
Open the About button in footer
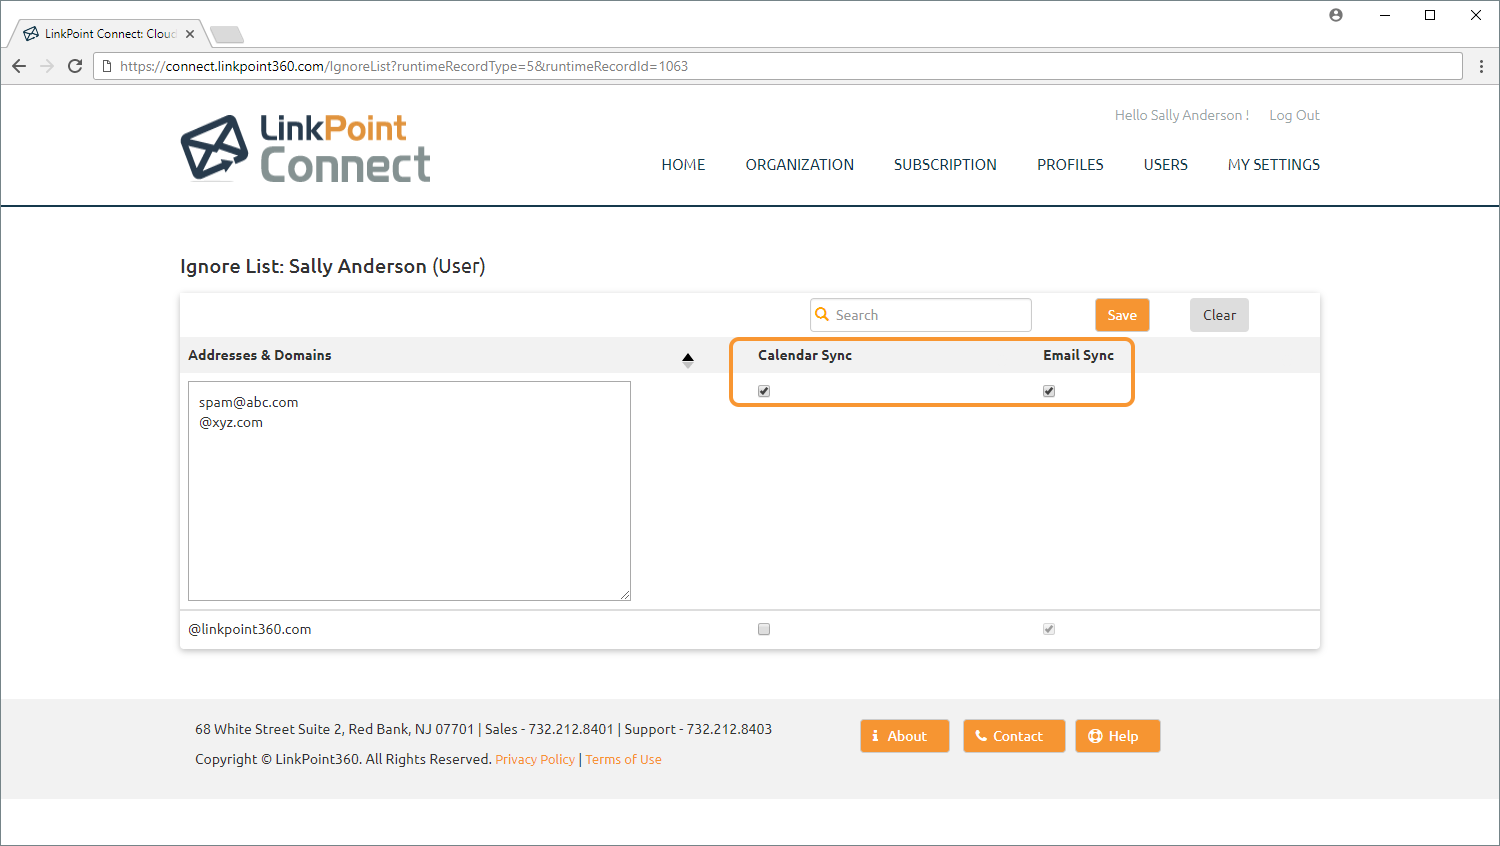(905, 736)
